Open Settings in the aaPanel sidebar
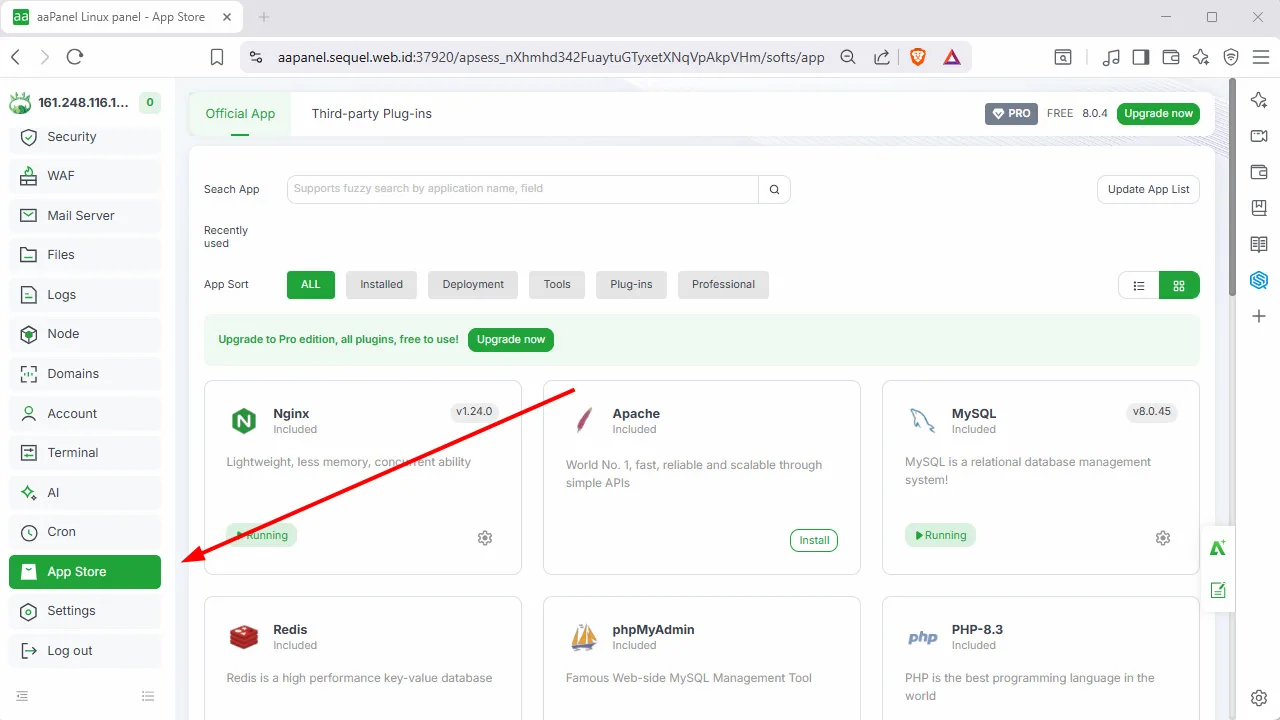Screen dimensions: 1280x720 85,611
